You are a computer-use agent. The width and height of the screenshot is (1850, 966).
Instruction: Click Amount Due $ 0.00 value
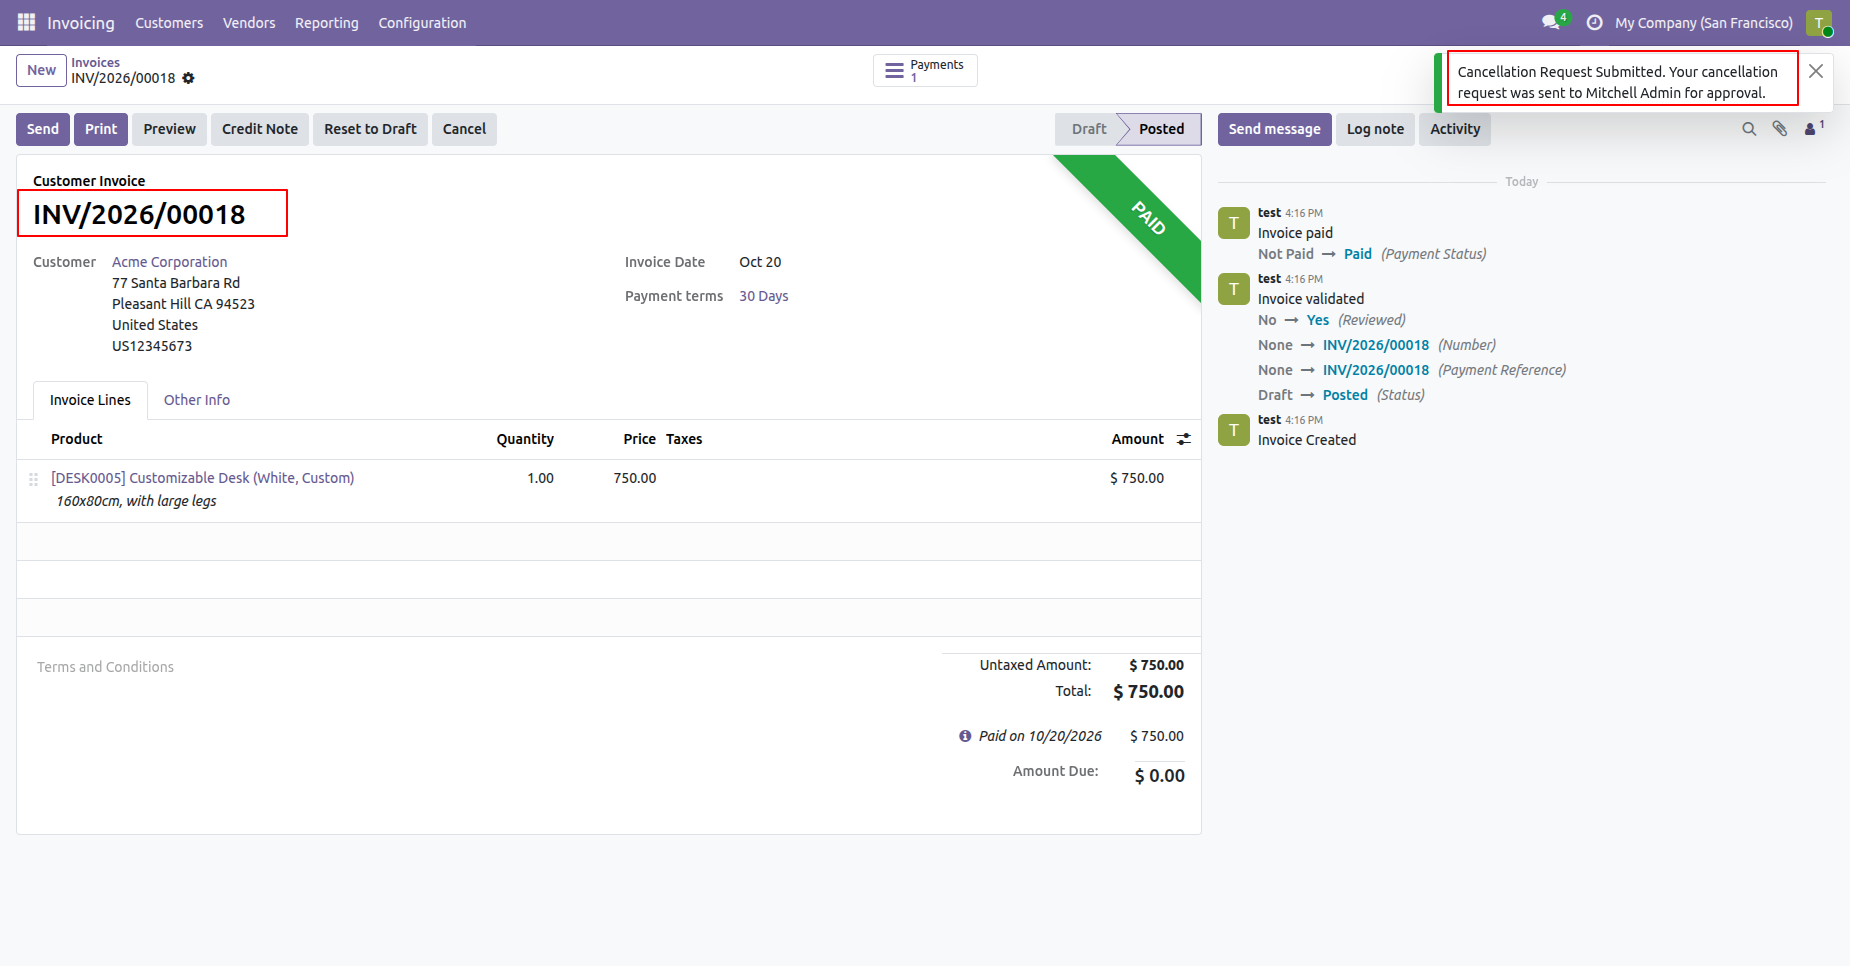[1160, 776]
